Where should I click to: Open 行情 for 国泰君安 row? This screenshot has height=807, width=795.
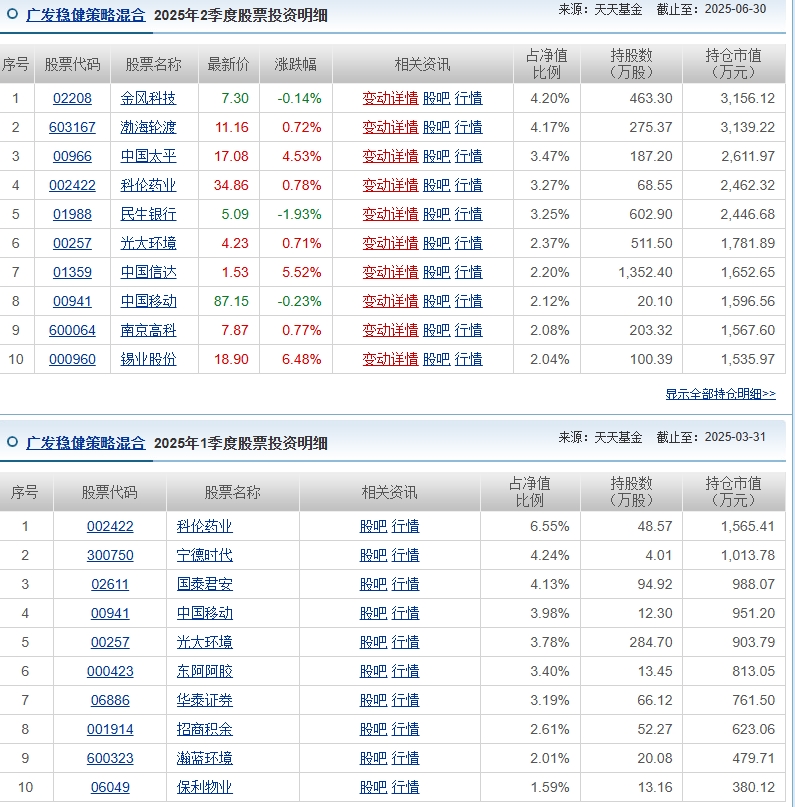(x=405, y=584)
